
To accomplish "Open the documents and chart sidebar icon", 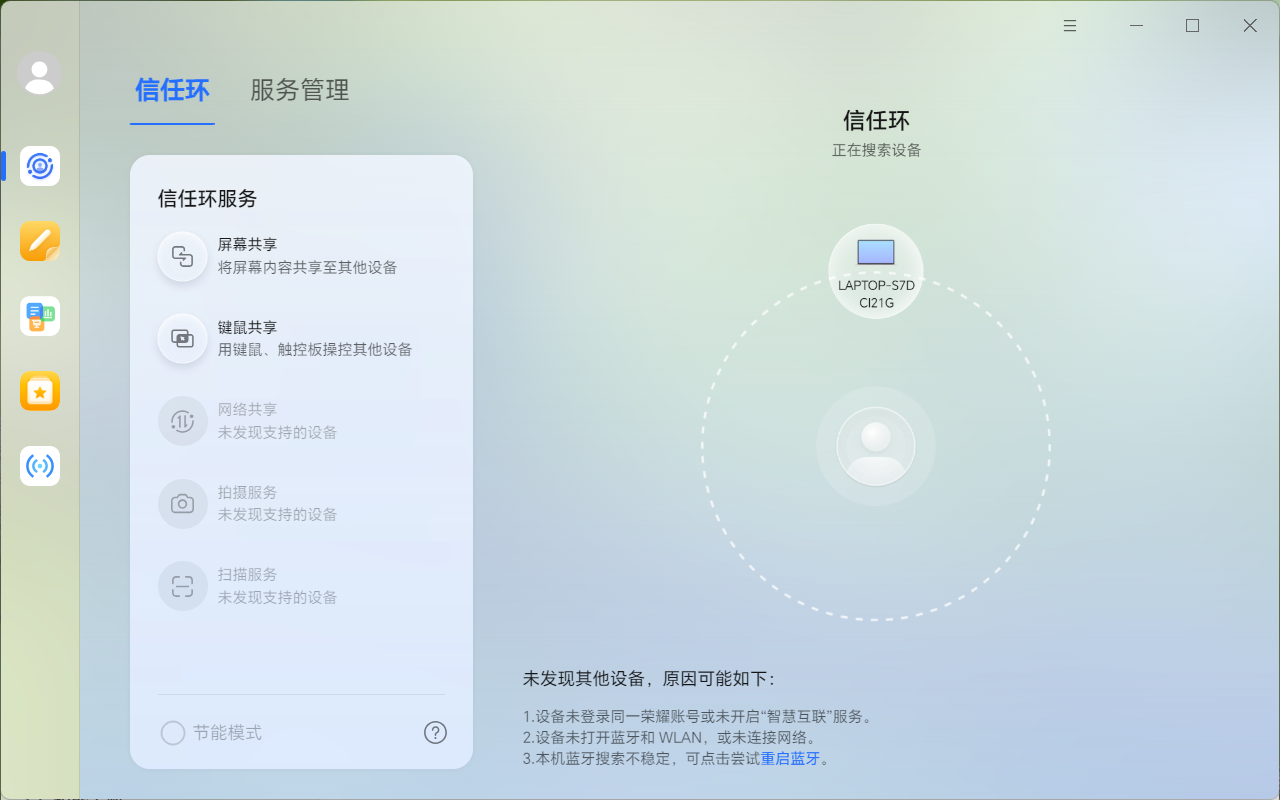I will click(40, 316).
